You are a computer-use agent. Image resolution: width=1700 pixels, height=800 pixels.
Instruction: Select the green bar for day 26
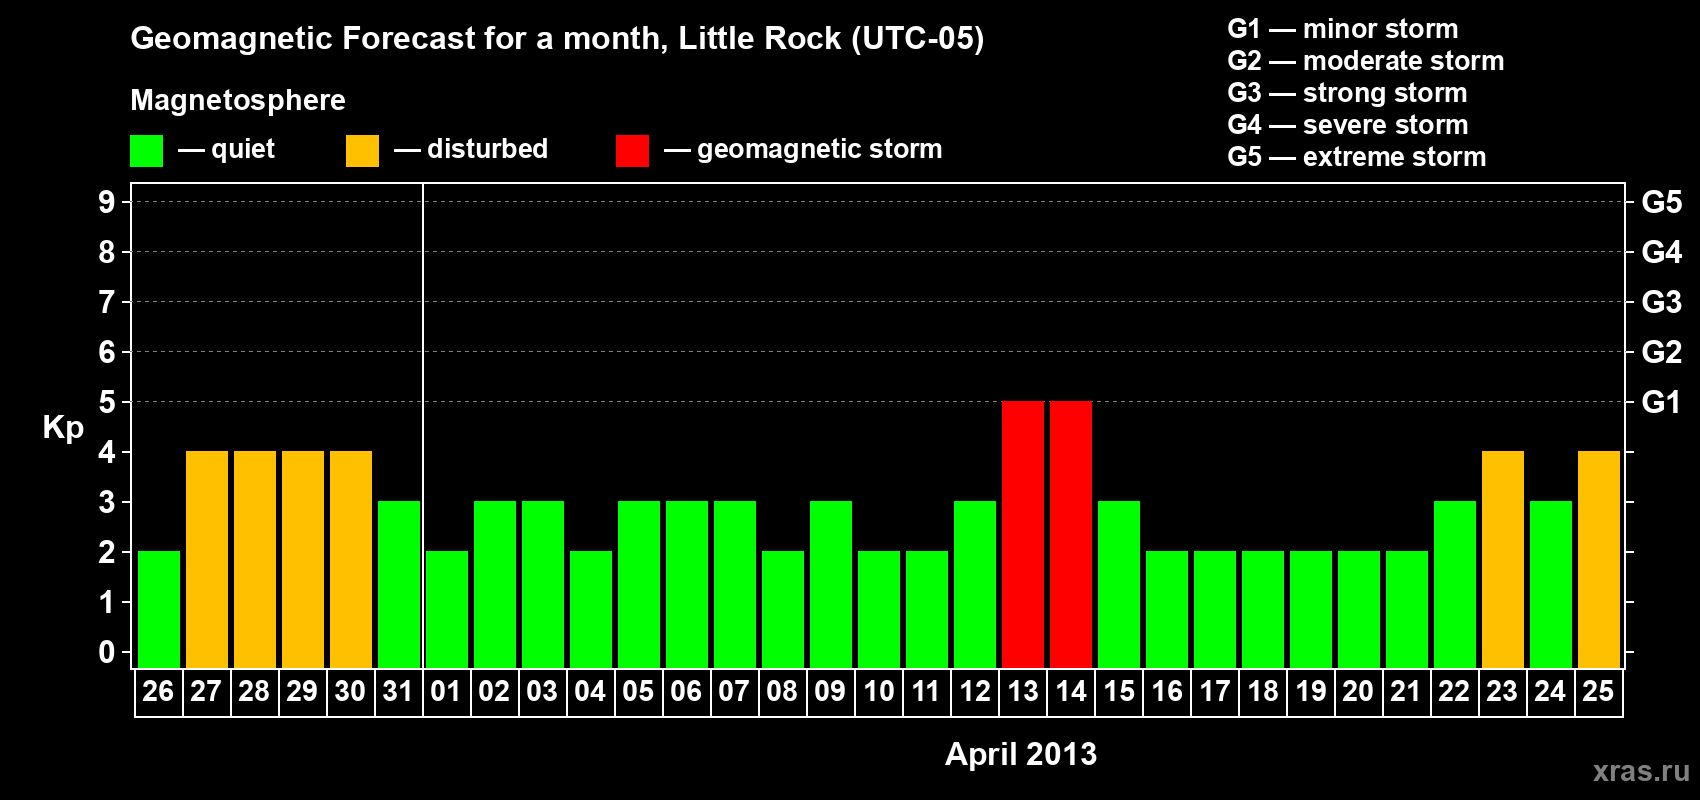tap(159, 609)
